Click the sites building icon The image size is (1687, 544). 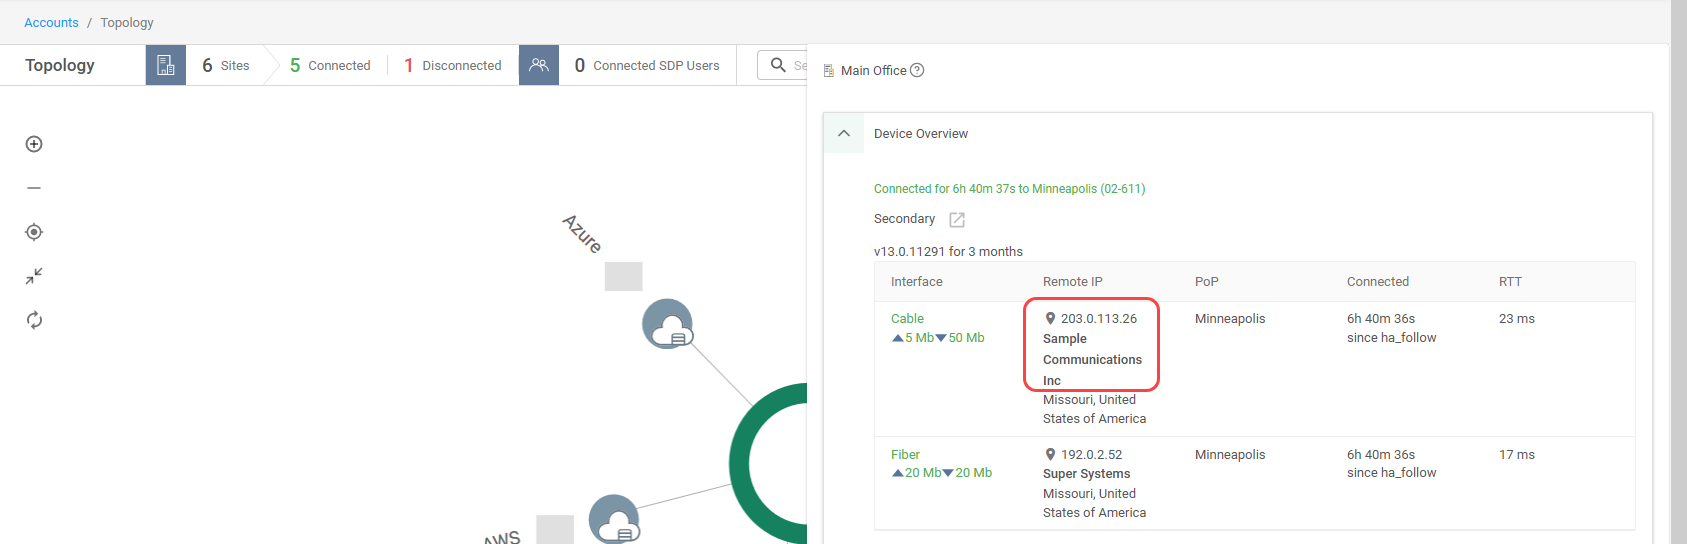[166, 65]
